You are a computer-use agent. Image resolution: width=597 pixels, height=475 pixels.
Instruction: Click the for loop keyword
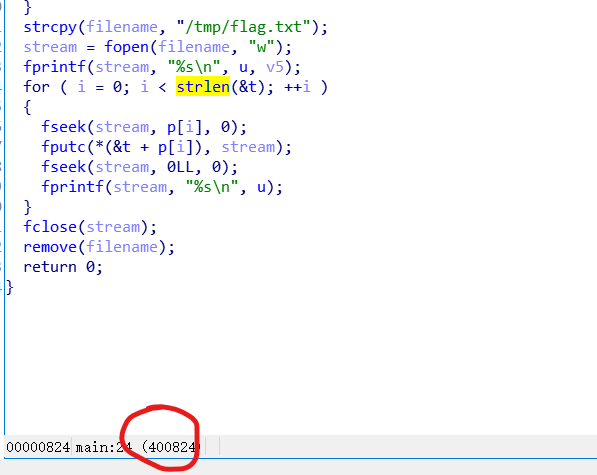[37, 87]
